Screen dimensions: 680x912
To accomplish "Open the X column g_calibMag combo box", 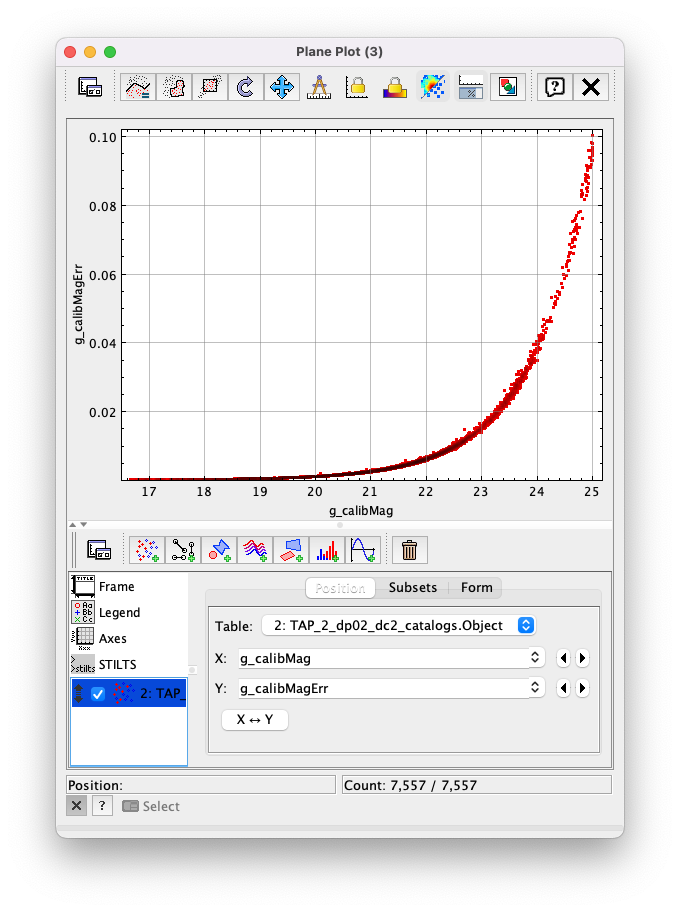I will click(x=391, y=658).
